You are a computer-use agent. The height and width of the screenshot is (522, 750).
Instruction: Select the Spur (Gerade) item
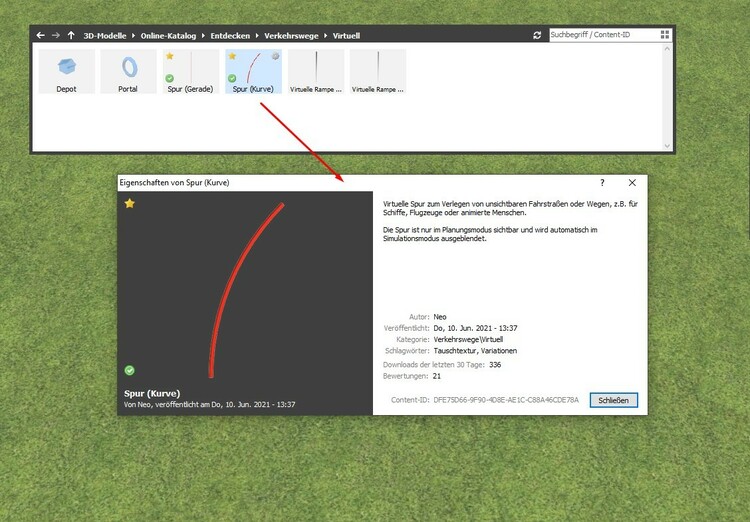pyautogui.click(x=190, y=71)
